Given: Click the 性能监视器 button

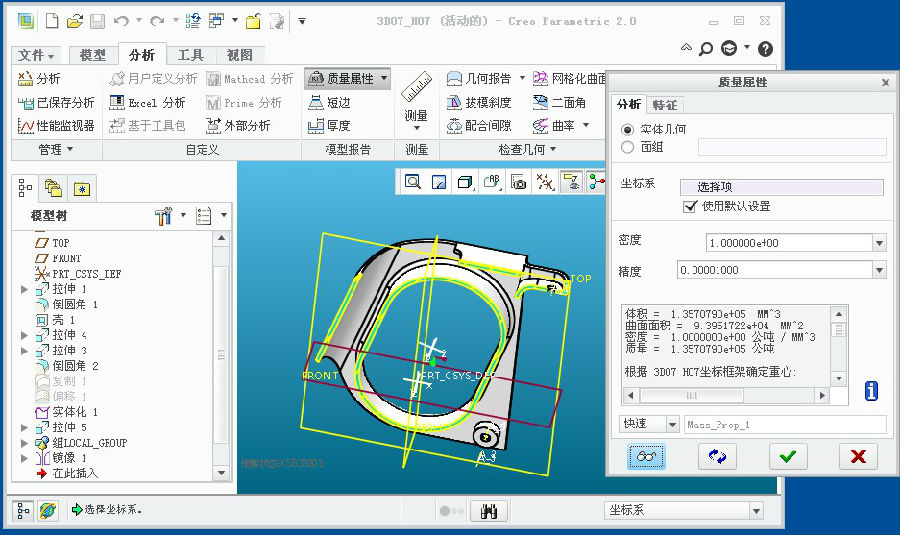Looking at the screenshot, I should [57, 126].
